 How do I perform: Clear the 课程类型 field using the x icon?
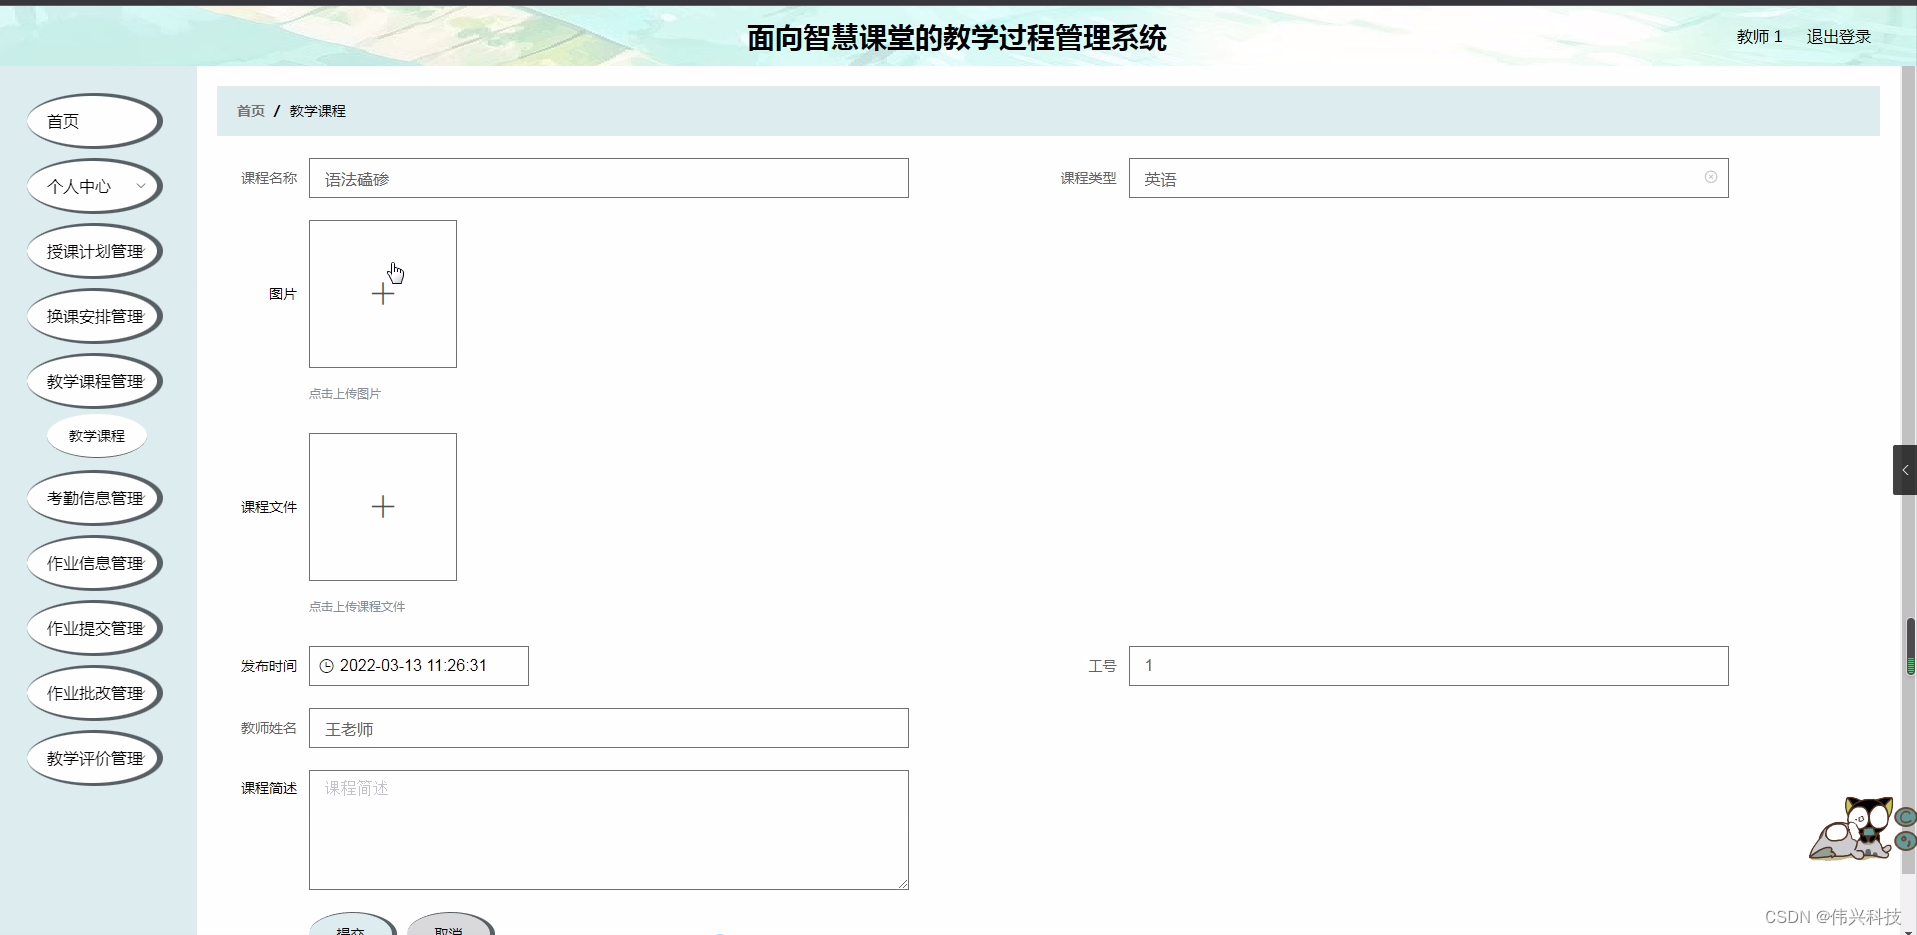[x=1710, y=176]
